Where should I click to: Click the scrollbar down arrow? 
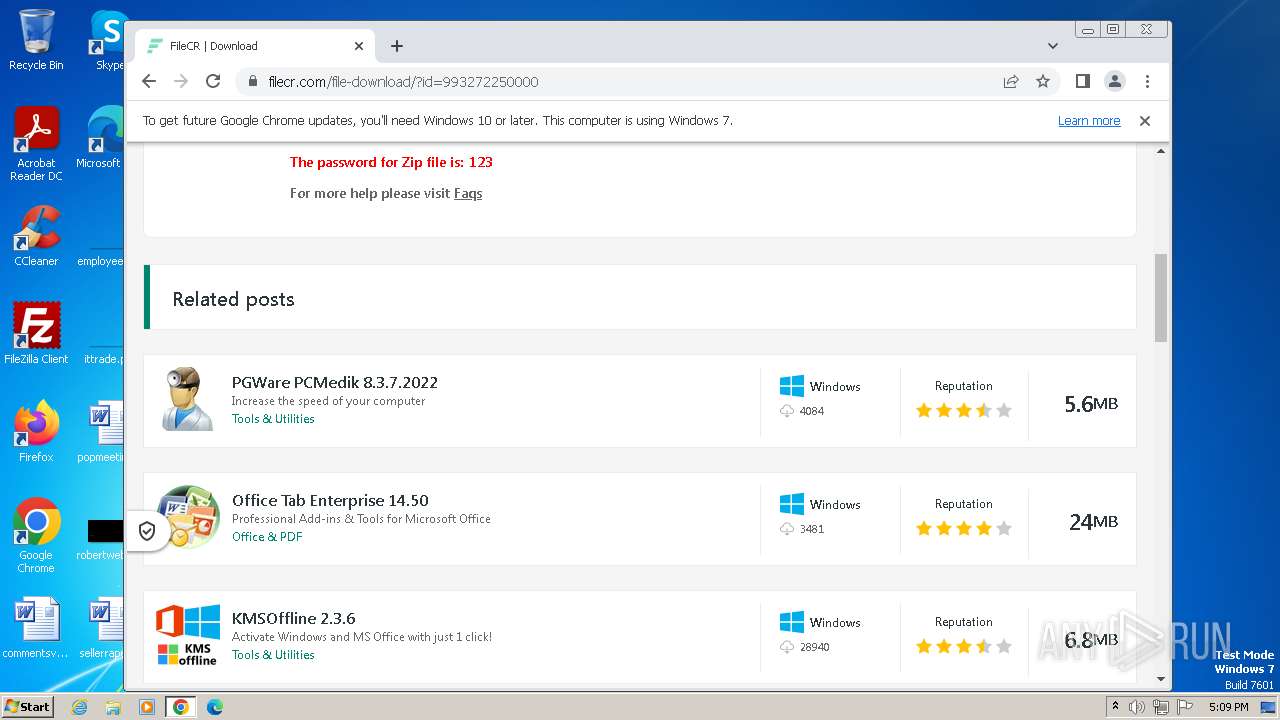point(1161,679)
